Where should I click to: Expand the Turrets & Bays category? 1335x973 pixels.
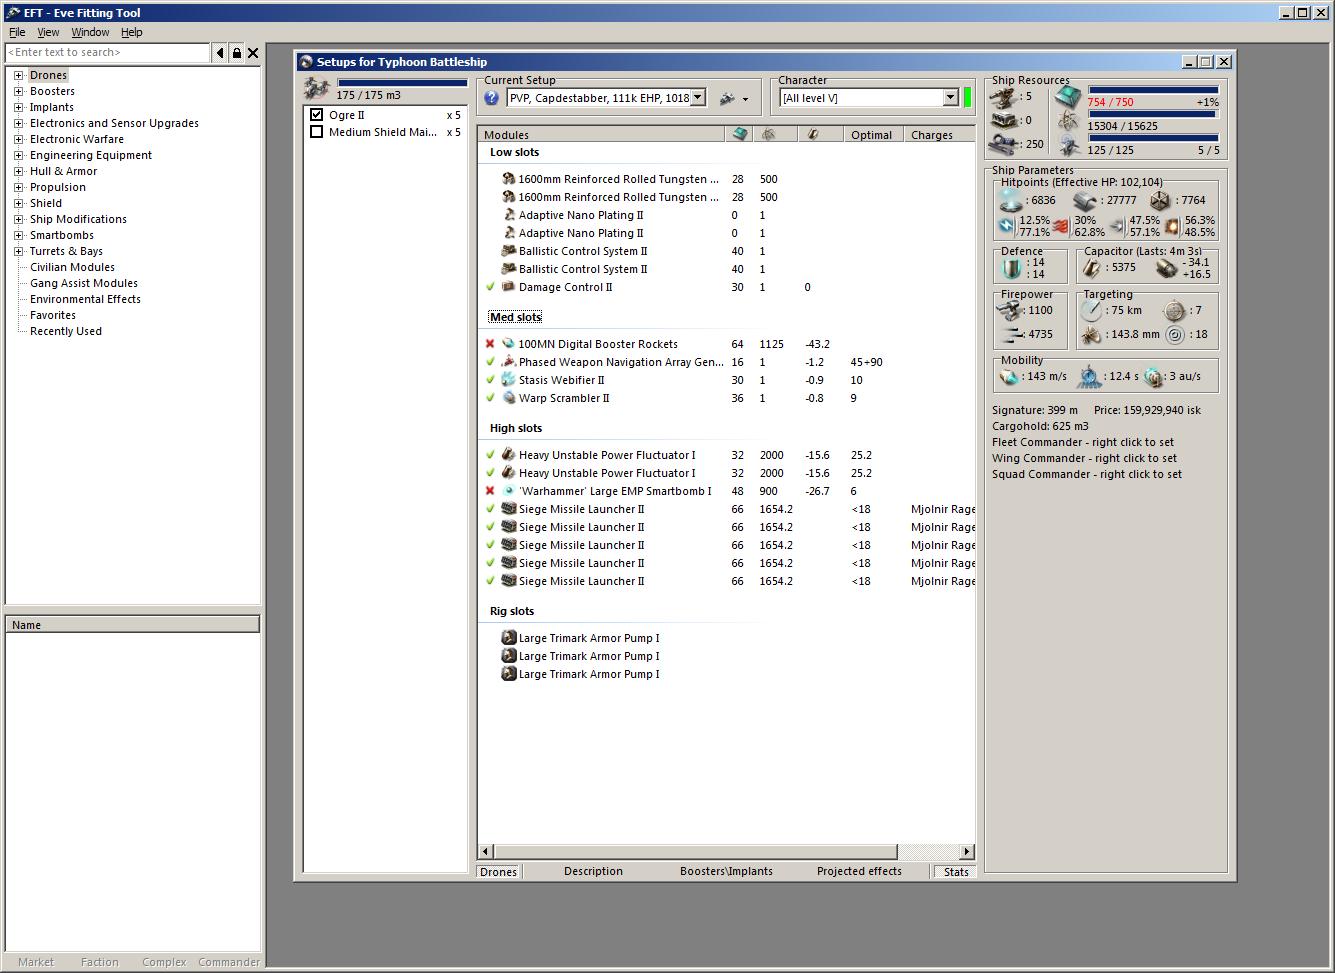18,251
